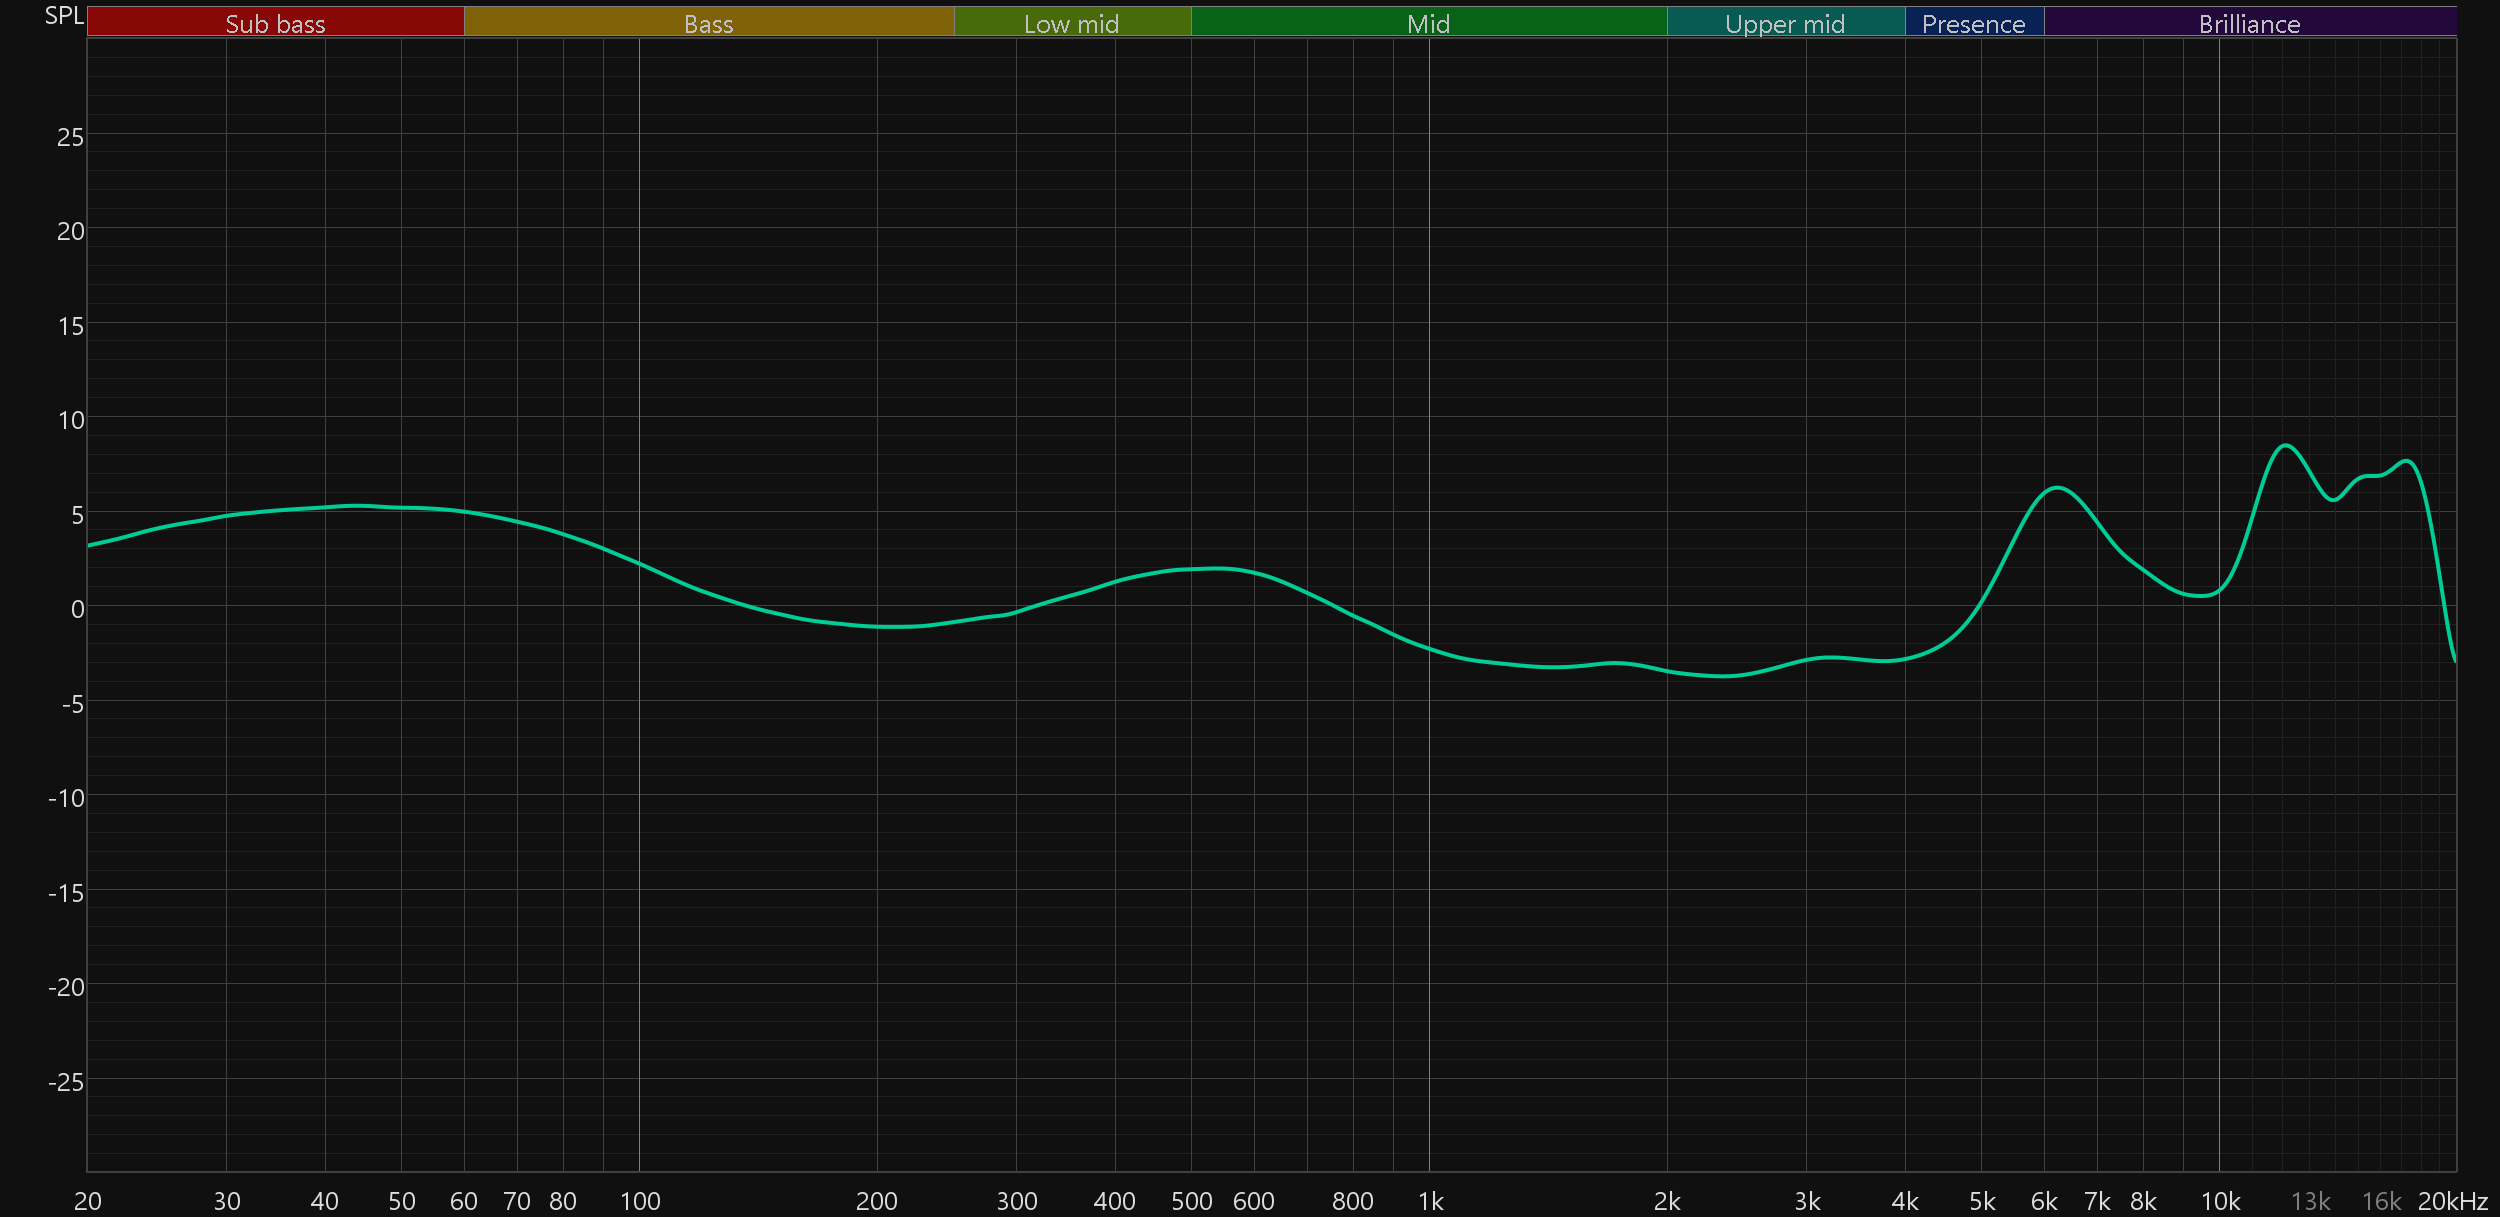Image resolution: width=2500 pixels, height=1217 pixels.
Task: Click the SPL axis label
Action: [x=64, y=15]
